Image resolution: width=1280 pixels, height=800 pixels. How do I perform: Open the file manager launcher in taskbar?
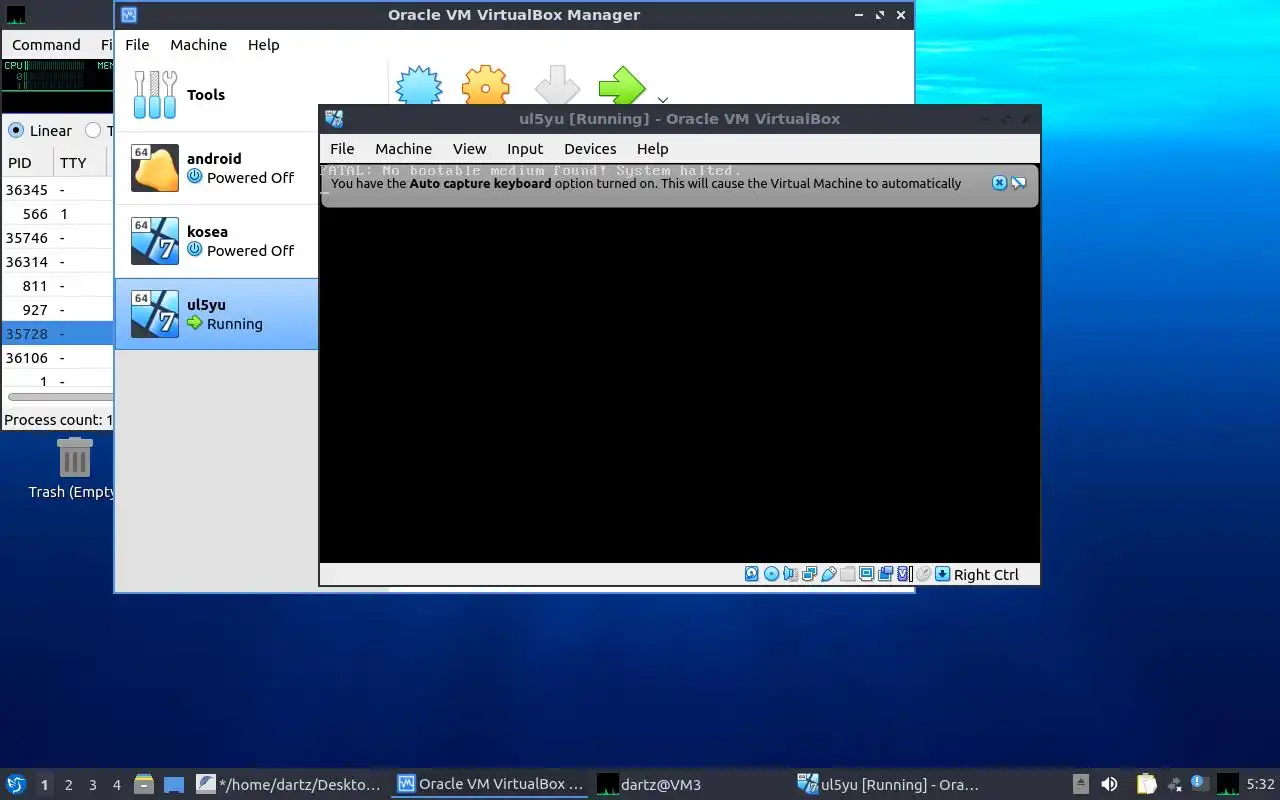pos(144,784)
